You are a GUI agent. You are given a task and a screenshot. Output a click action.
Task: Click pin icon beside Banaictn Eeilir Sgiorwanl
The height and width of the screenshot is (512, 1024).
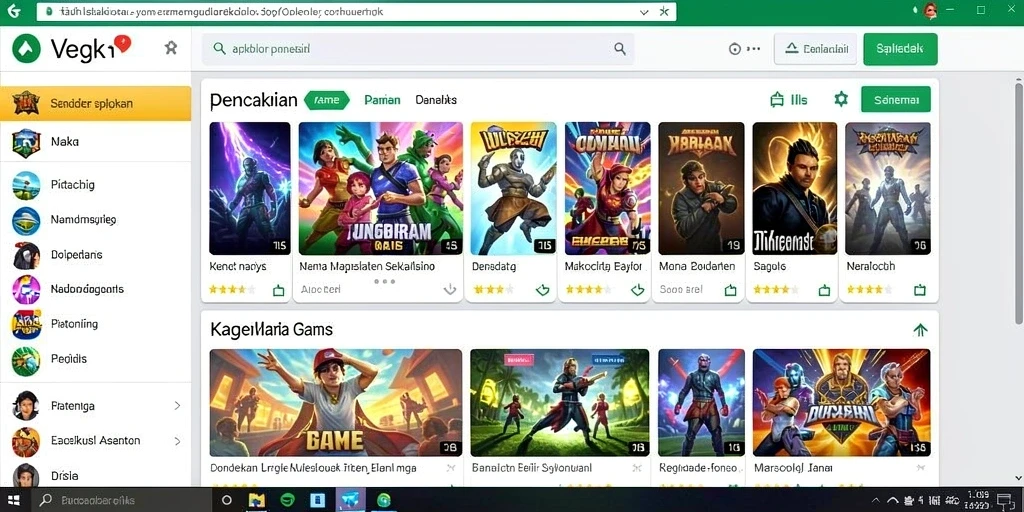(638, 468)
